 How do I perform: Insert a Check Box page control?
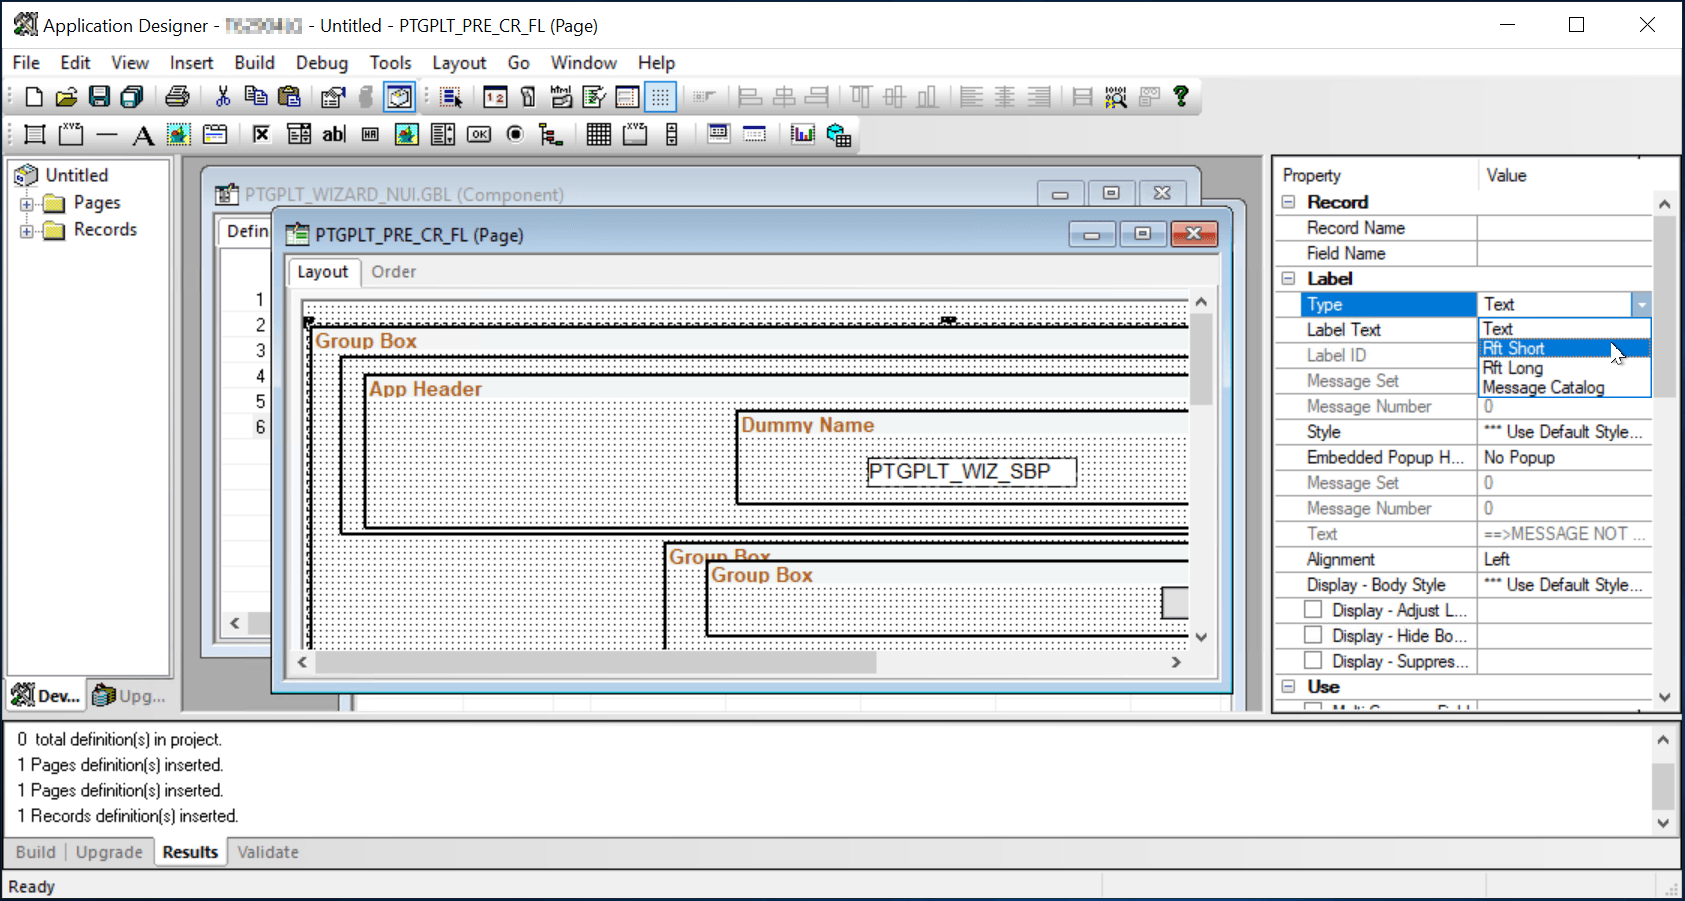pos(260,134)
